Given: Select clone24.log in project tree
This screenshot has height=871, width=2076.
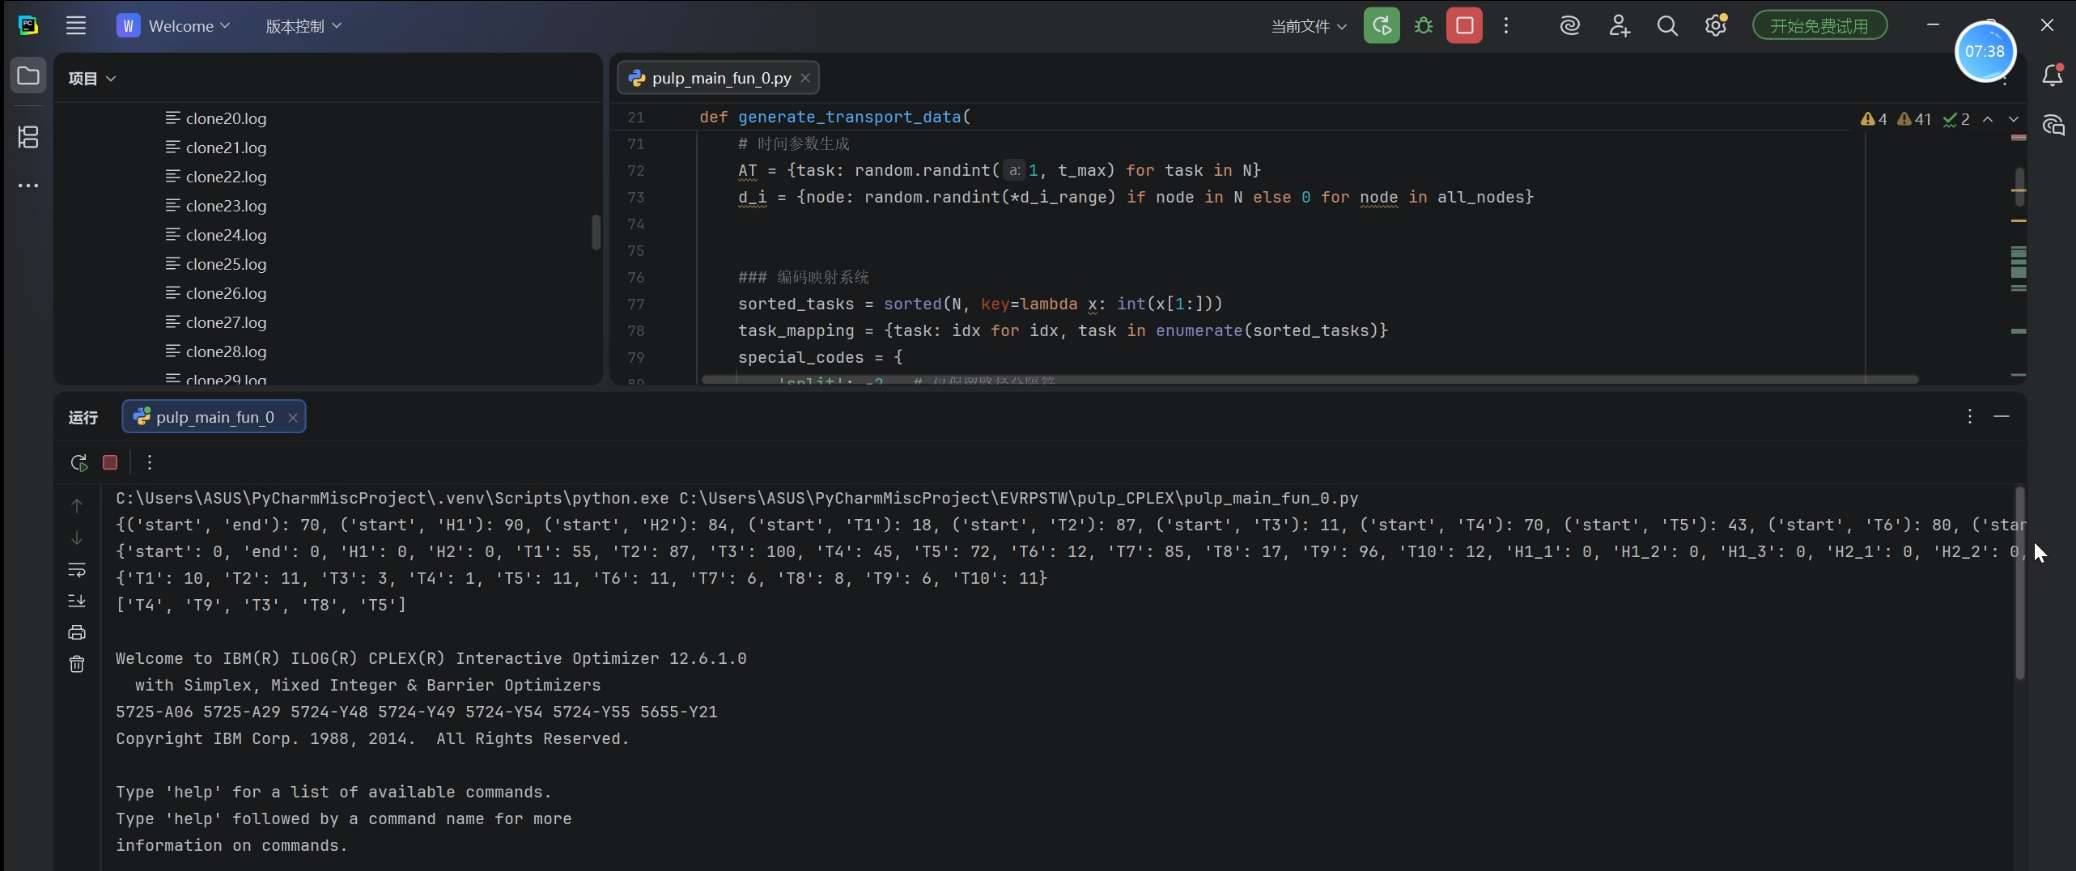Looking at the screenshot, I should click(216, 234).
